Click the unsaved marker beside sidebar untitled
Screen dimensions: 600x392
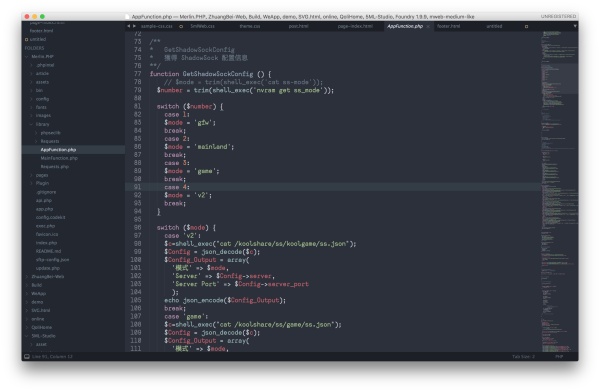[x=26, y=39]
